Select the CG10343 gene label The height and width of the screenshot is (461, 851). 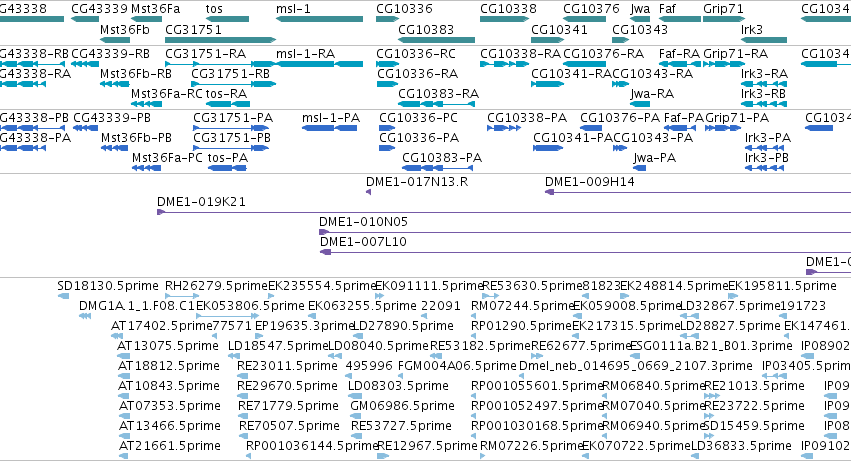click(640, 29)
